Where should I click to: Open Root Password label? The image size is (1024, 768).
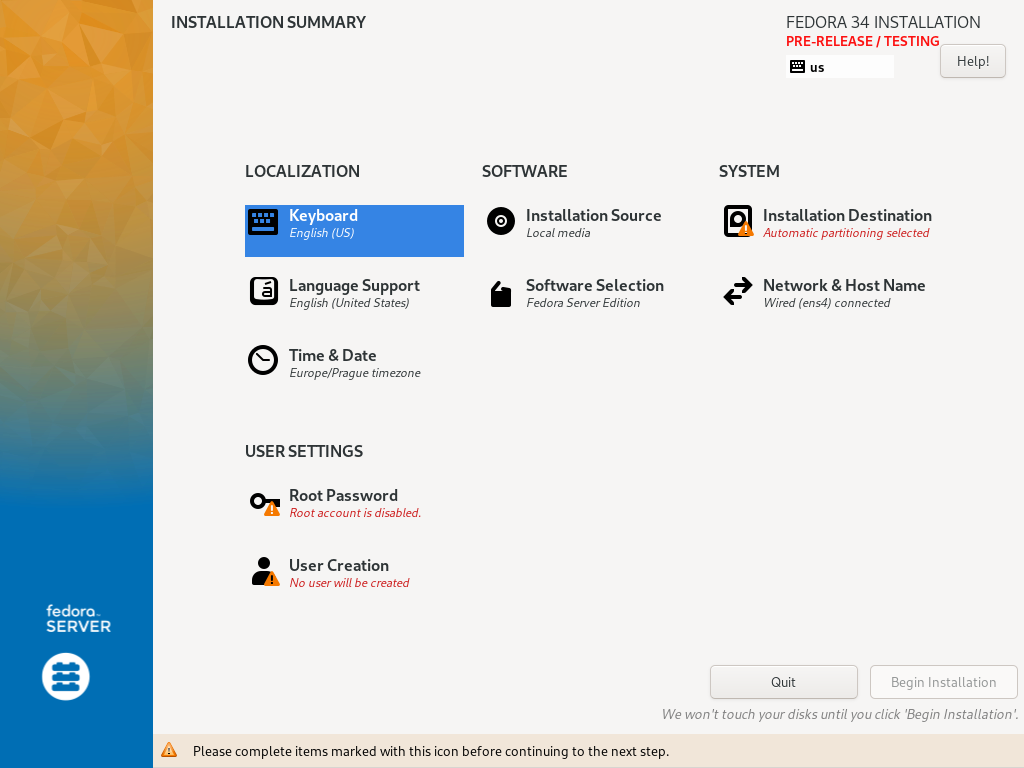point(344,496)
